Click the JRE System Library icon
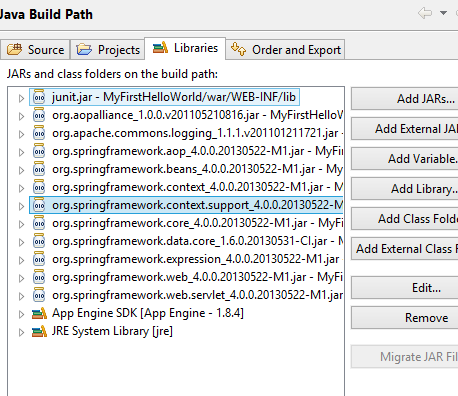 click(39, 331)
